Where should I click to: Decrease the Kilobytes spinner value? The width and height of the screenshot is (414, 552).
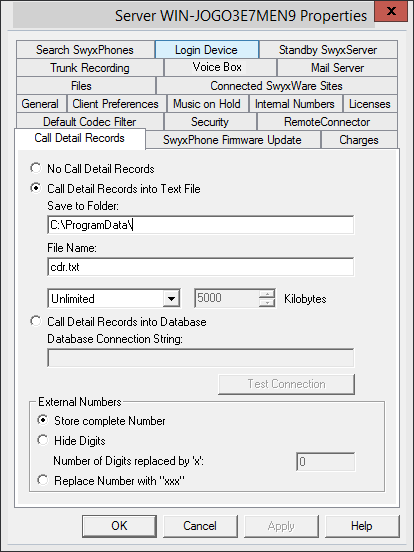point(267,303)
